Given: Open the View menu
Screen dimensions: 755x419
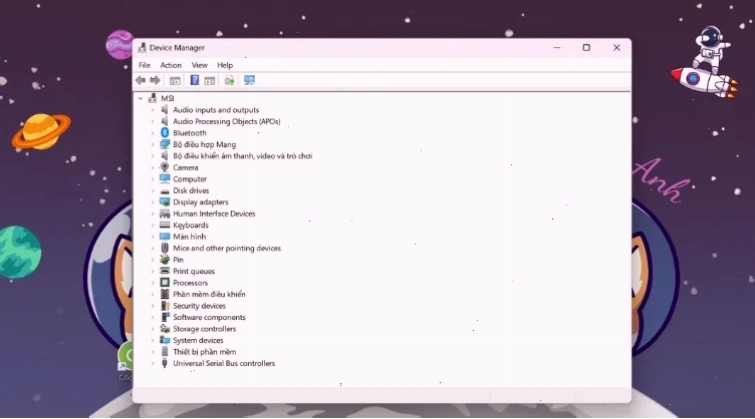Looking at the screenshot, I should click(x=199, y=65).
